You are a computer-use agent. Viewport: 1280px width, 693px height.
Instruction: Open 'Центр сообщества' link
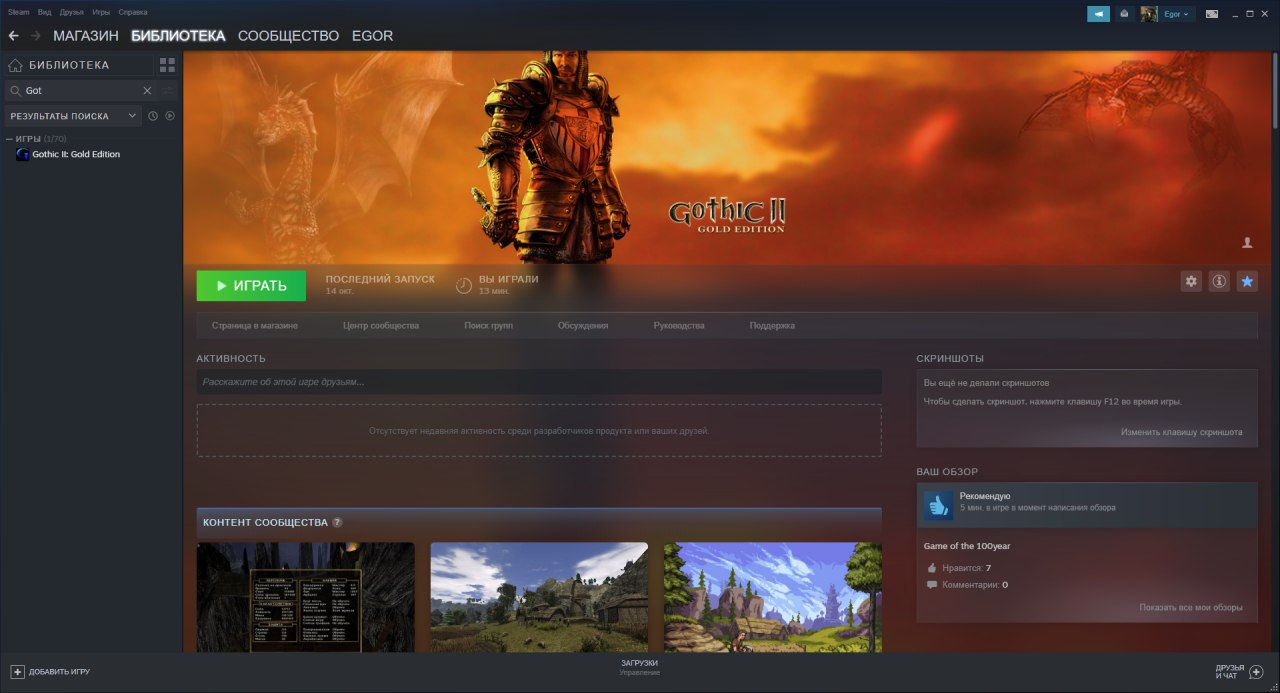(381, 326)
